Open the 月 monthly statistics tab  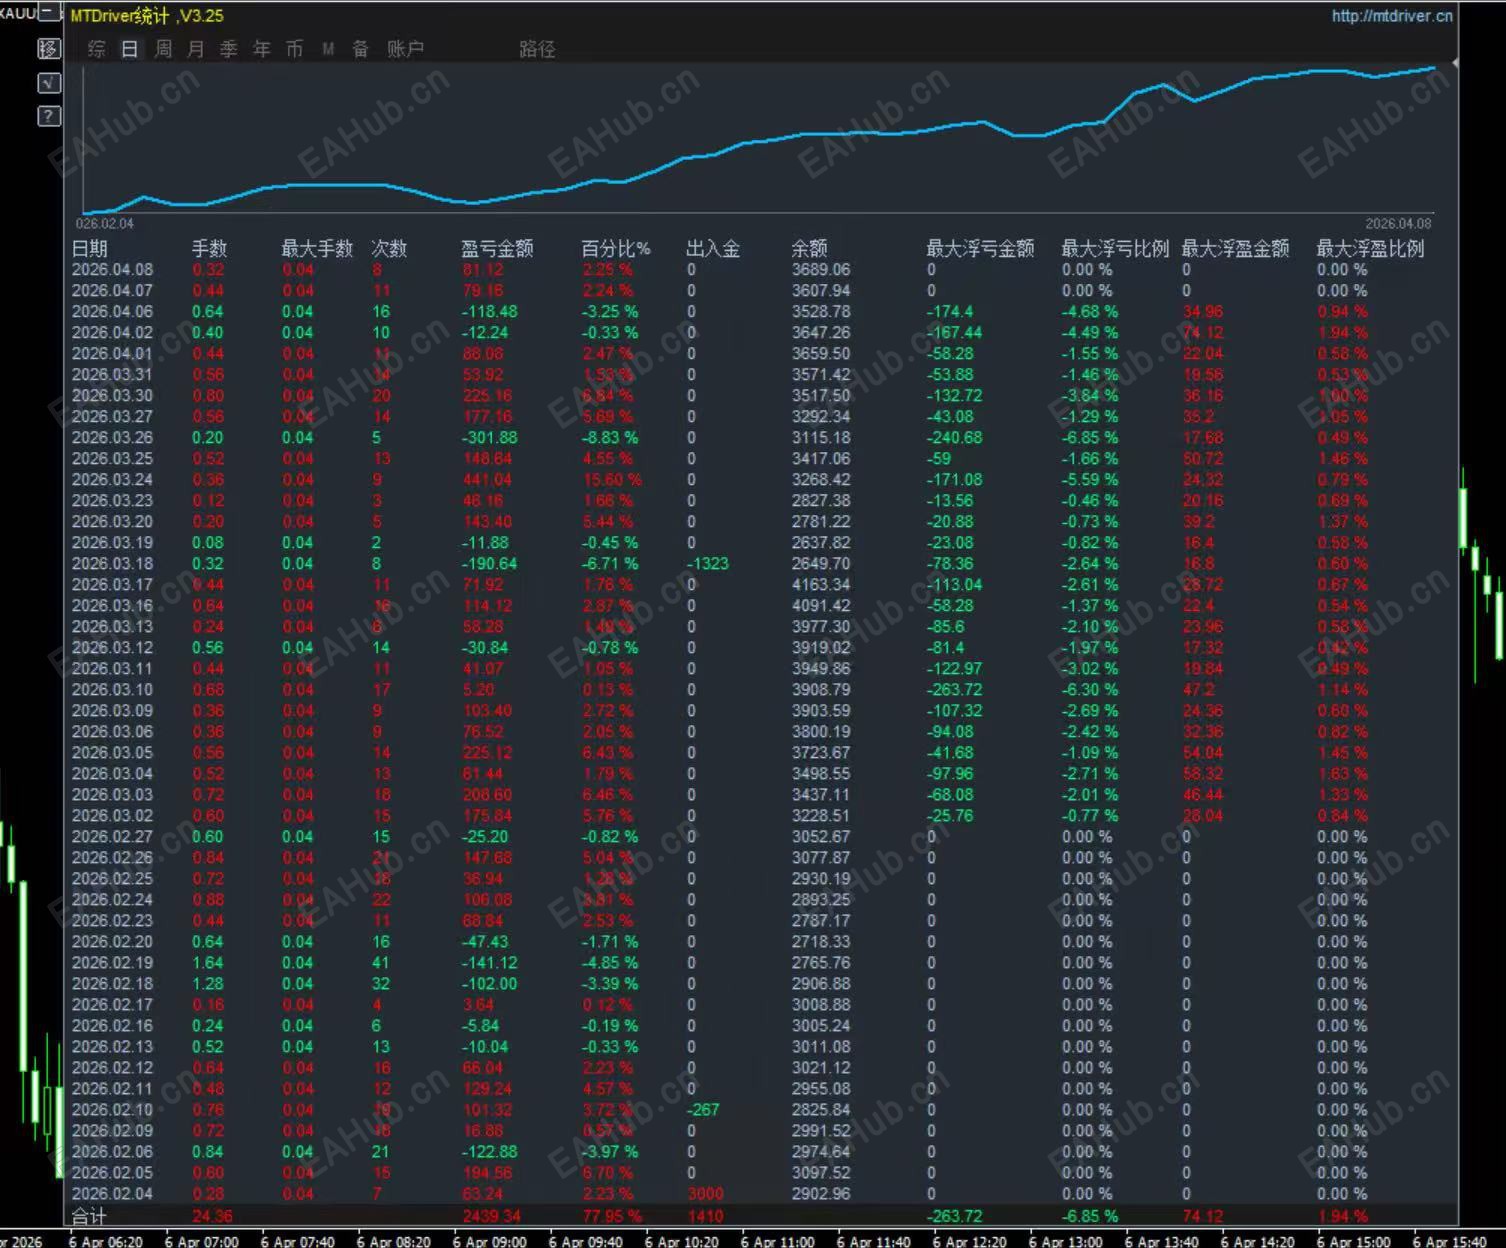click(196, 49)
